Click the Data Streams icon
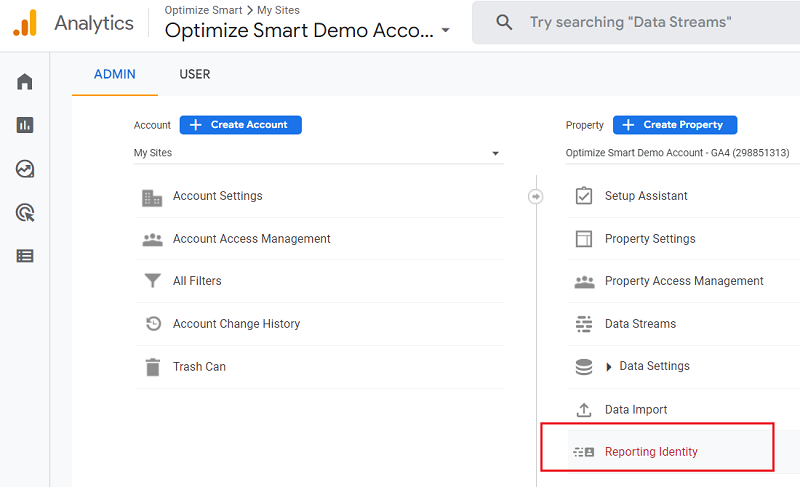This screenshot has width=800, height=487. [584, 324]
